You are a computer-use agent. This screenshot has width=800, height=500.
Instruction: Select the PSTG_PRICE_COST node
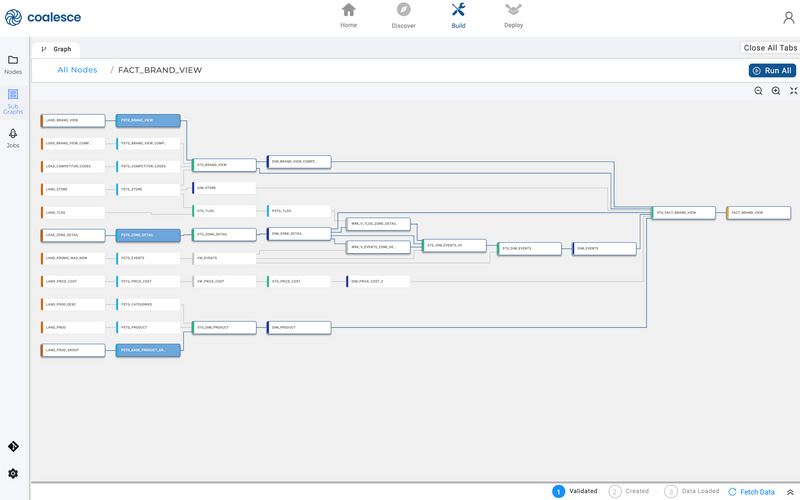(x=148, y=282)
